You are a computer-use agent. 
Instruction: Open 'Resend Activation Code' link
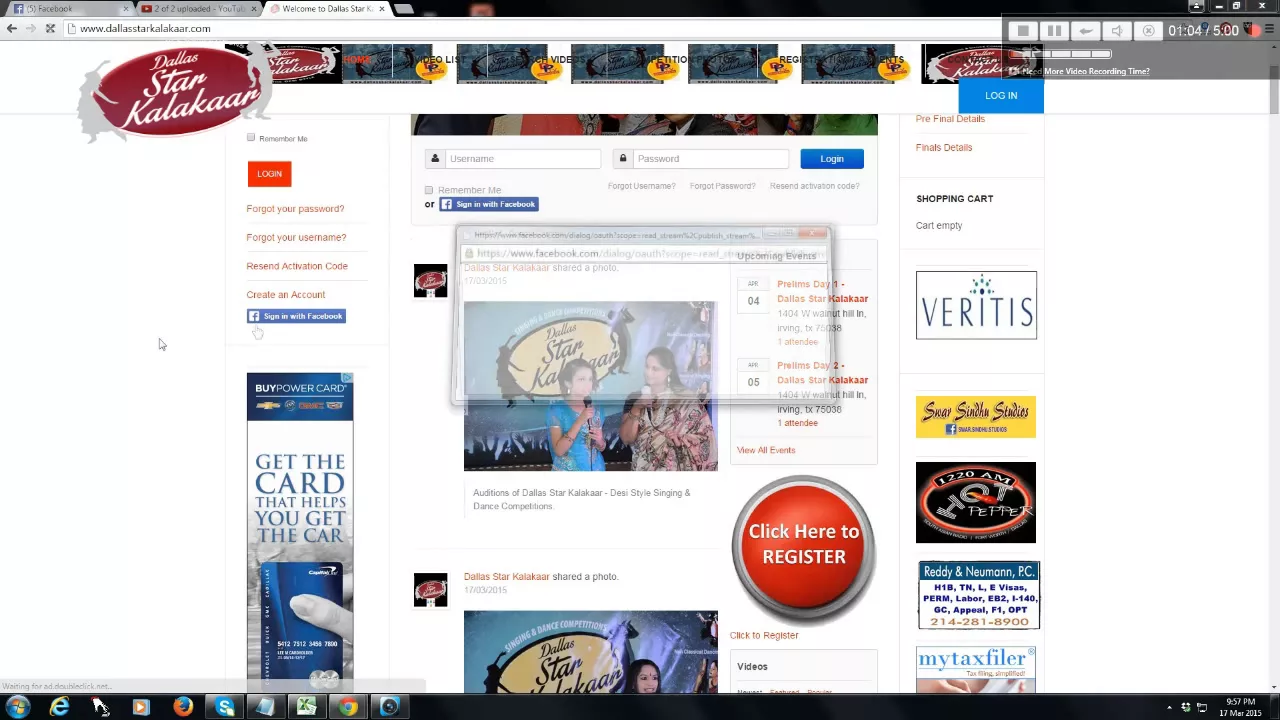[x=297, y=266]
